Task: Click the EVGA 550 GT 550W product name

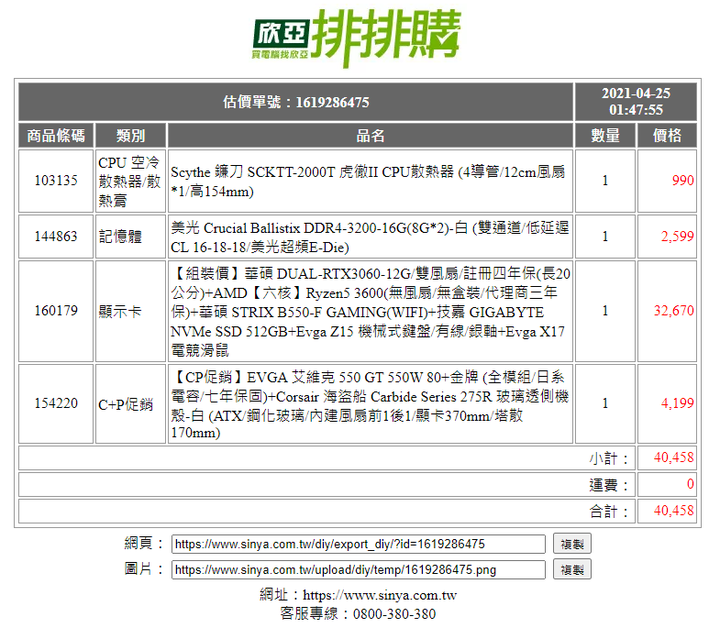Action: tap(371, 404)
